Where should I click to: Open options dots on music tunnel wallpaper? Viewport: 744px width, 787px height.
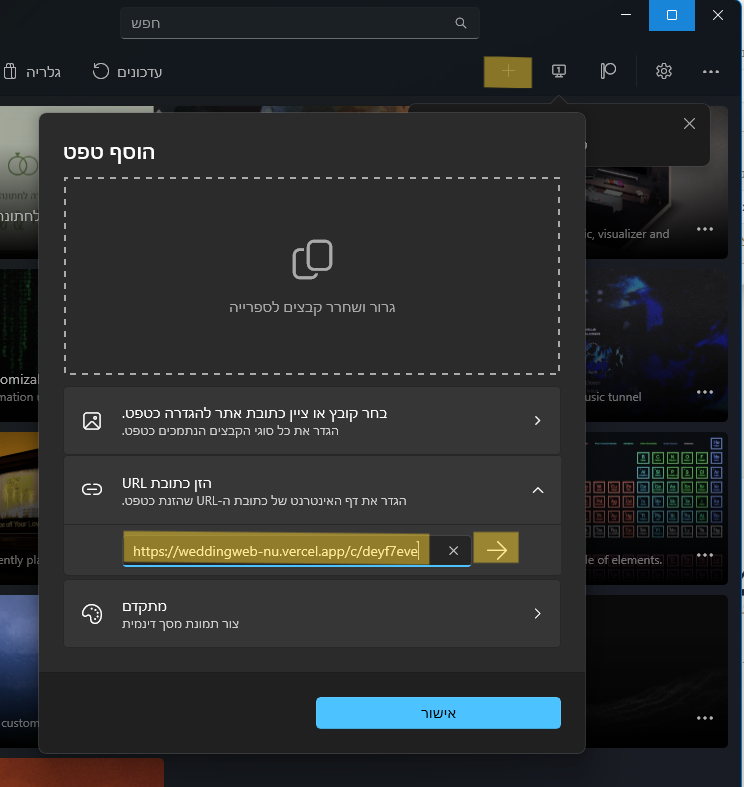705,392
